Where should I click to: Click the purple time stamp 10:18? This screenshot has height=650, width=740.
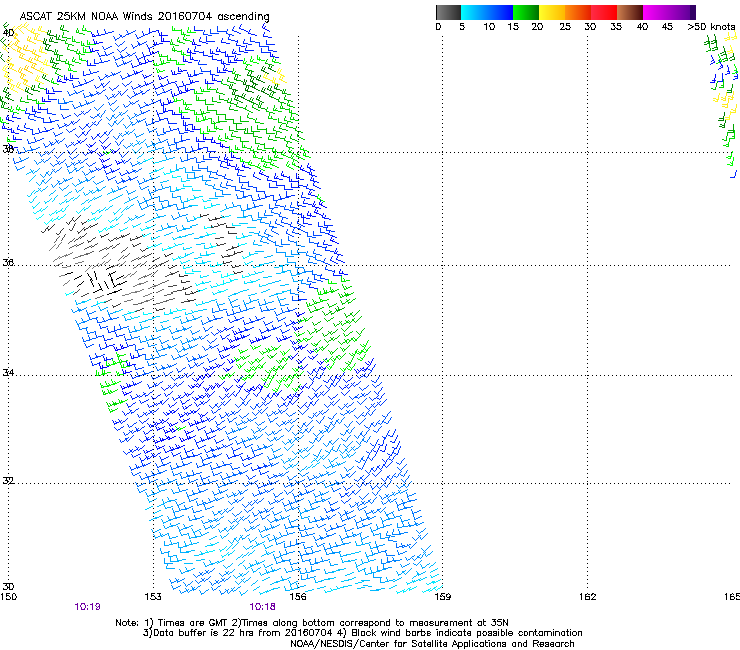pos(262,607)
